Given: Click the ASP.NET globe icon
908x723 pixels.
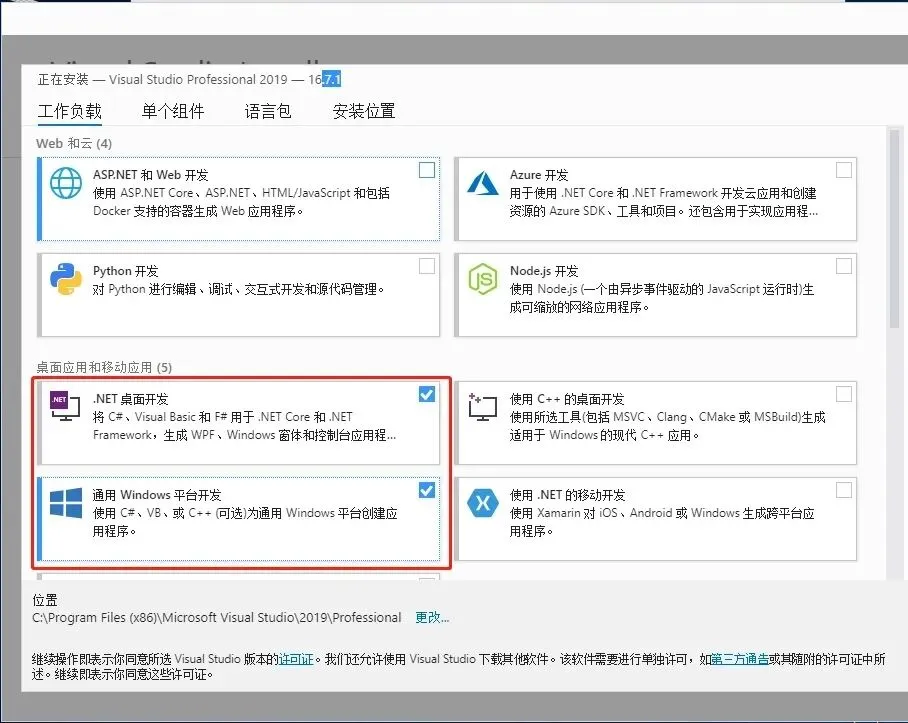Looking at the screenshot, I should click(65, 183).
